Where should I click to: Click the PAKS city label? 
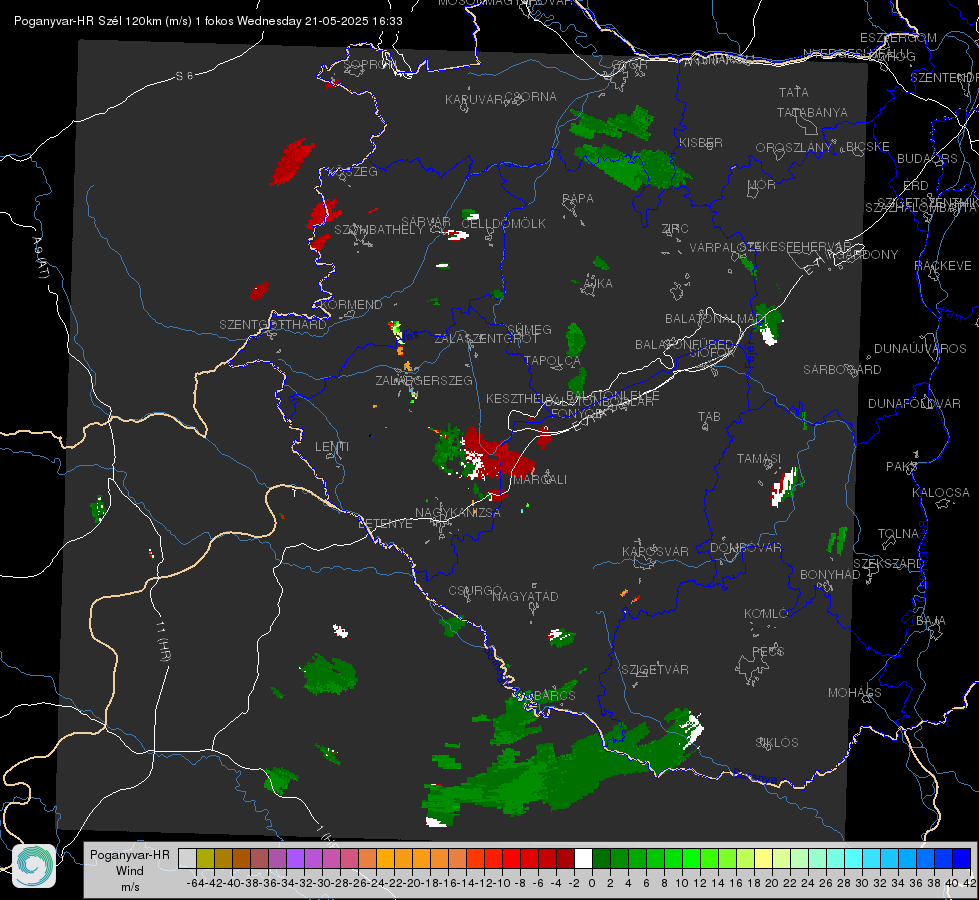(902, 466)
